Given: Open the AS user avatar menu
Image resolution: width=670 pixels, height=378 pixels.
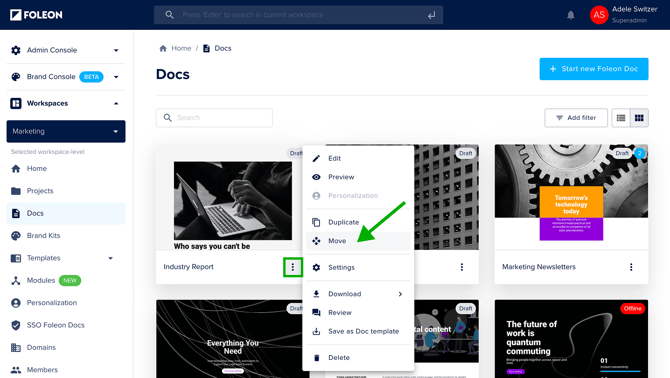Looking at the screenshot, I should coord(599,15).
